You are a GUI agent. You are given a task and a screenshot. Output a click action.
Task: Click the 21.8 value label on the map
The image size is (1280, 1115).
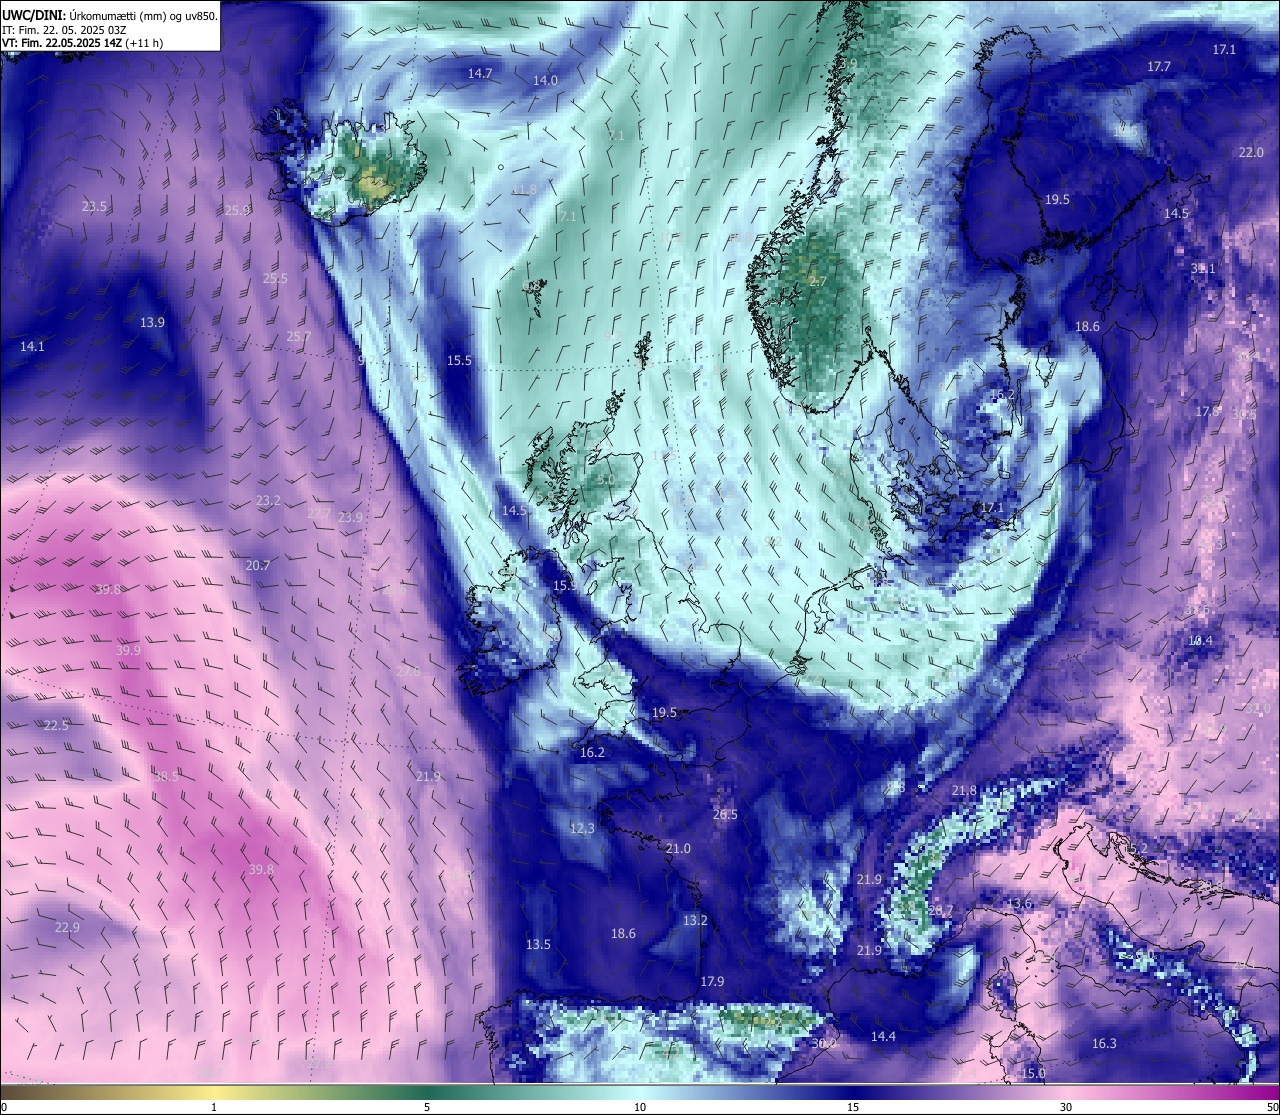(x=964, y=791)
